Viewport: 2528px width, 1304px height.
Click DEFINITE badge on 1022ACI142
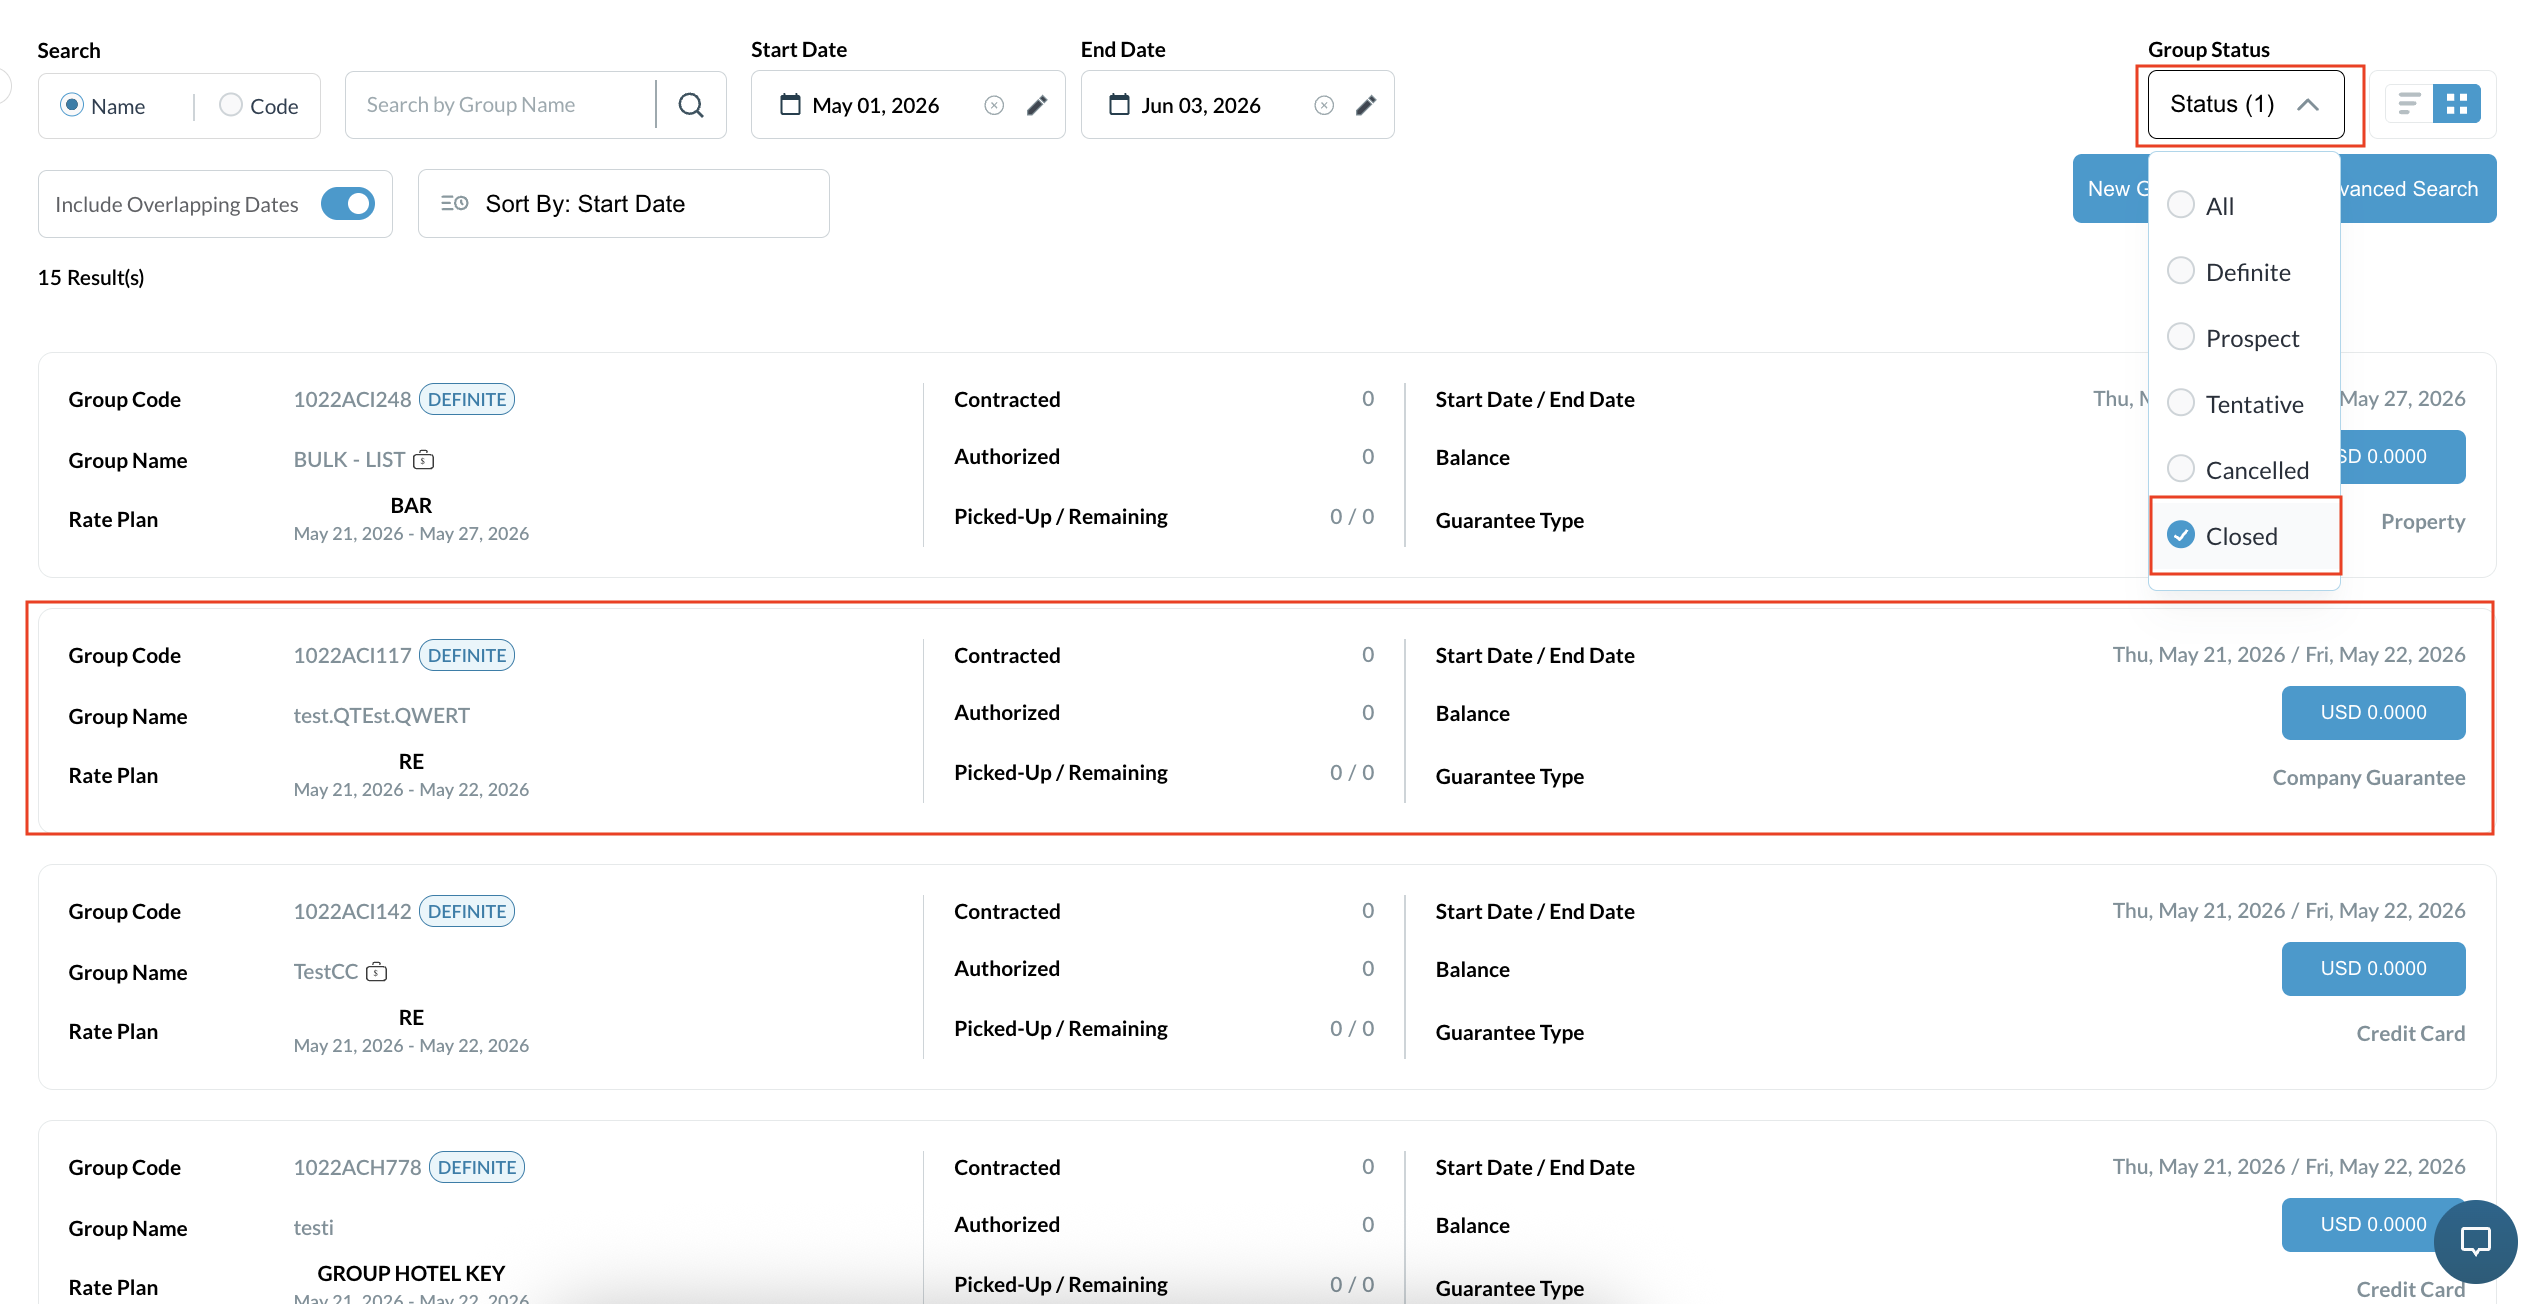tap(467, 911)
